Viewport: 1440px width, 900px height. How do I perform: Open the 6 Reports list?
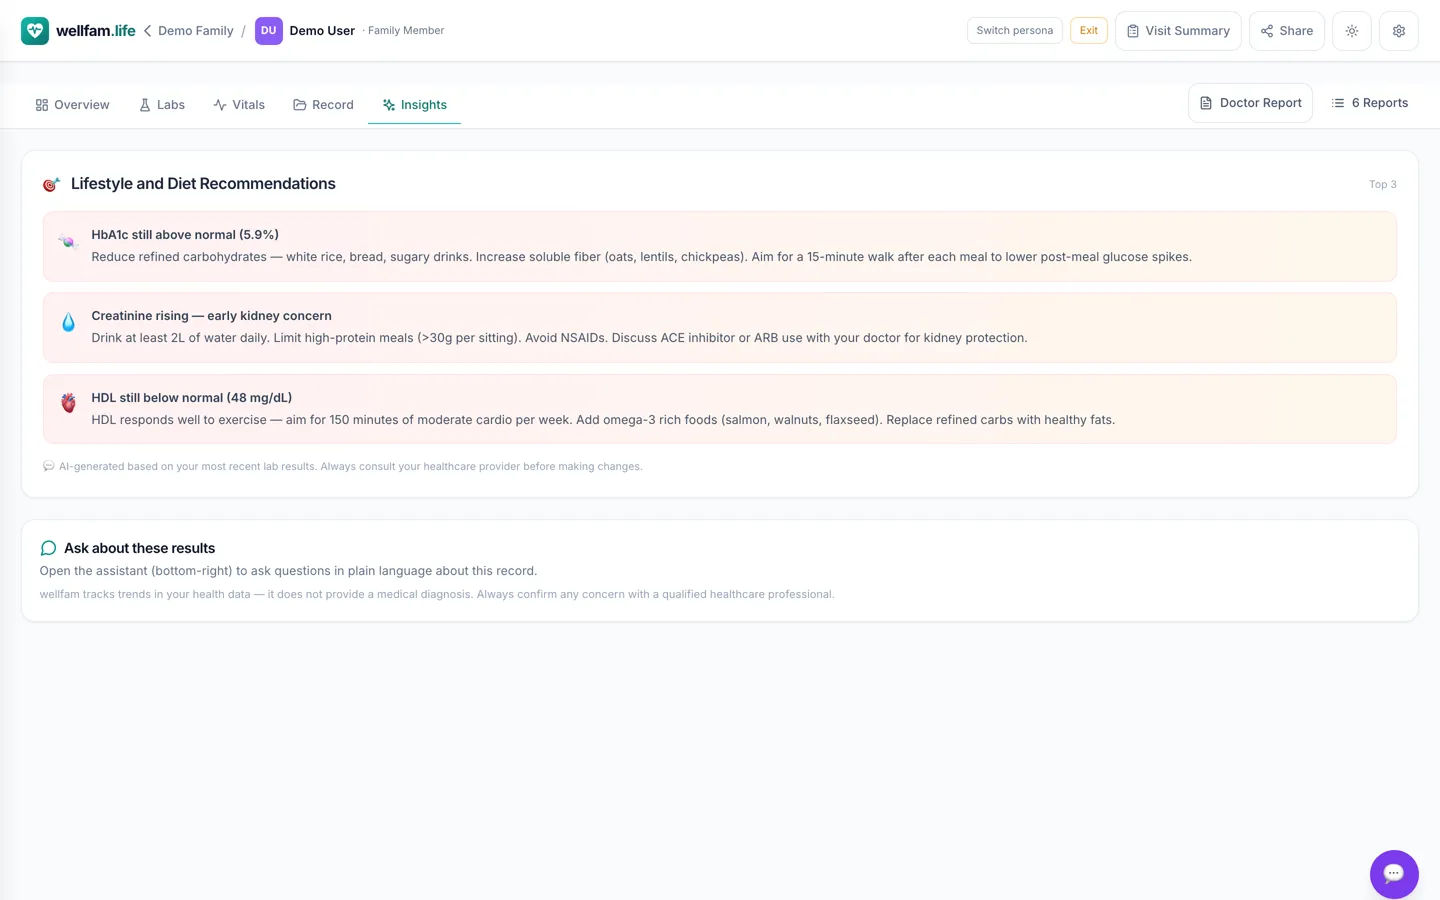pyautogui.click(x=1370, y=103)
